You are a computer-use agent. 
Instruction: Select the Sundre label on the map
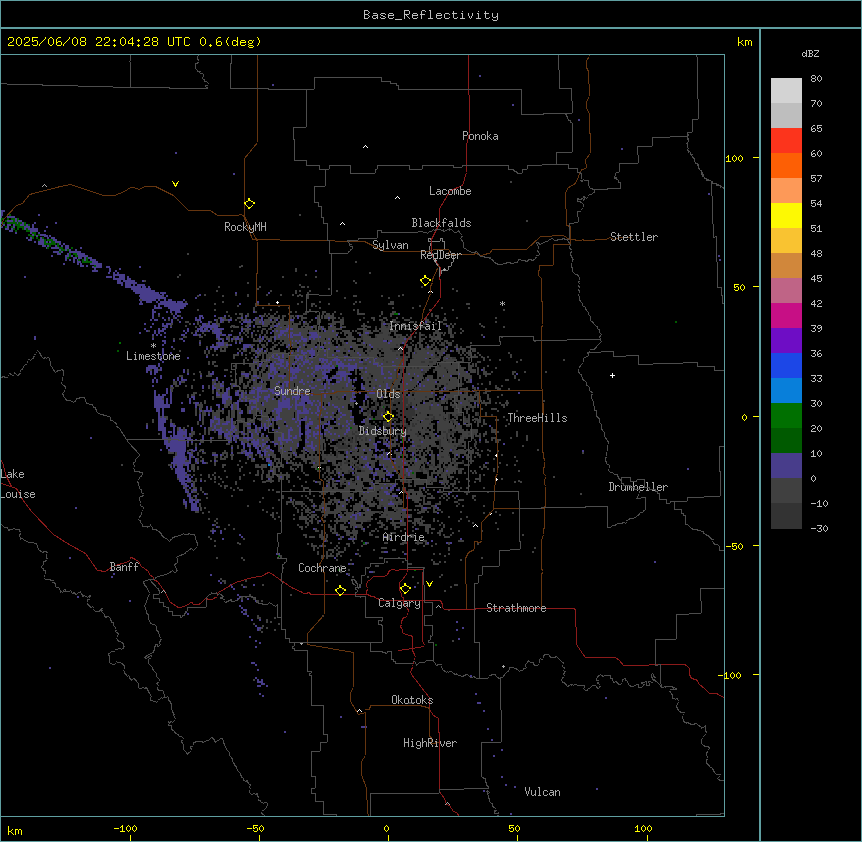(x=292, y=391)
